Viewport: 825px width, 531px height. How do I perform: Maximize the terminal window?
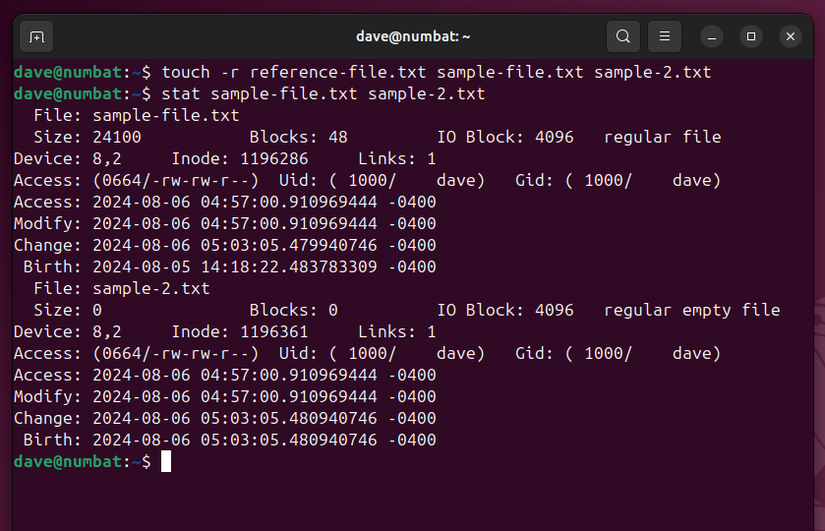click(x=751, y=37)
